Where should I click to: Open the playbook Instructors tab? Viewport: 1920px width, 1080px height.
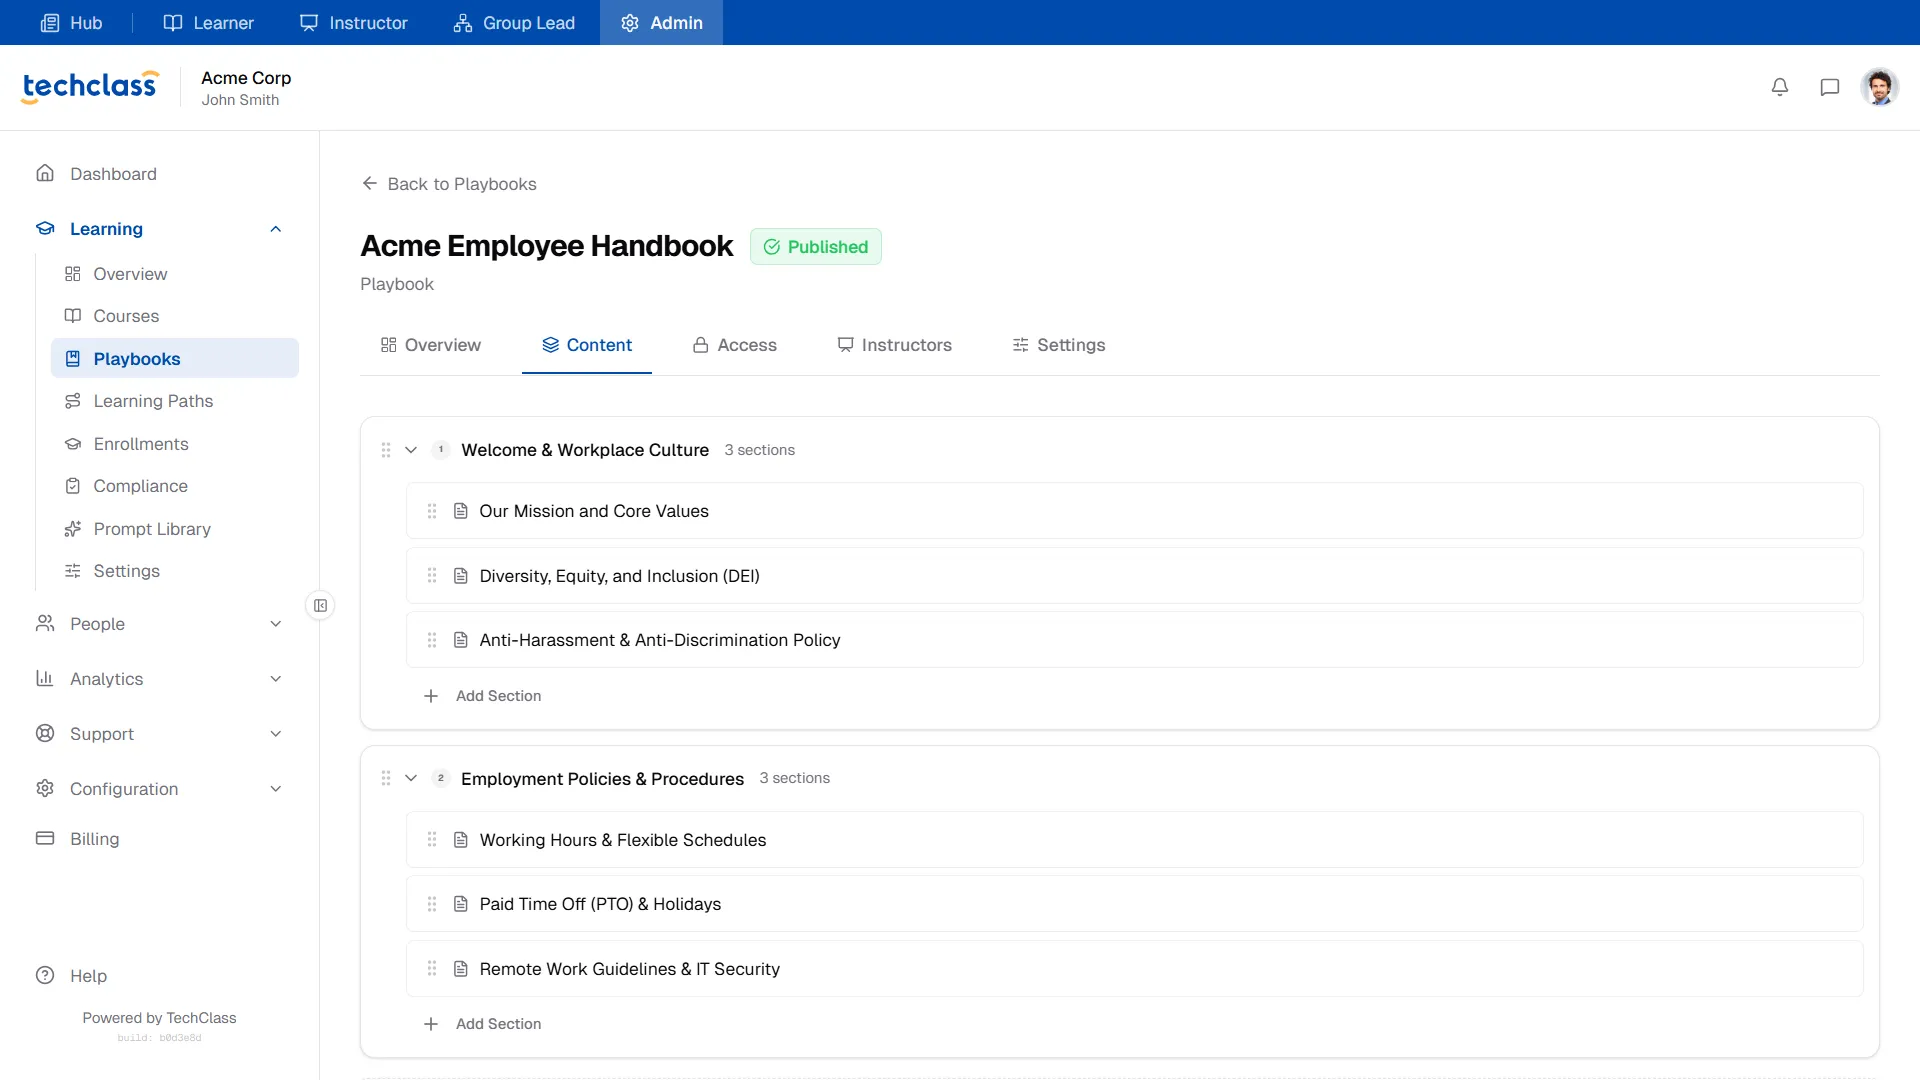(x=895, y=345)
